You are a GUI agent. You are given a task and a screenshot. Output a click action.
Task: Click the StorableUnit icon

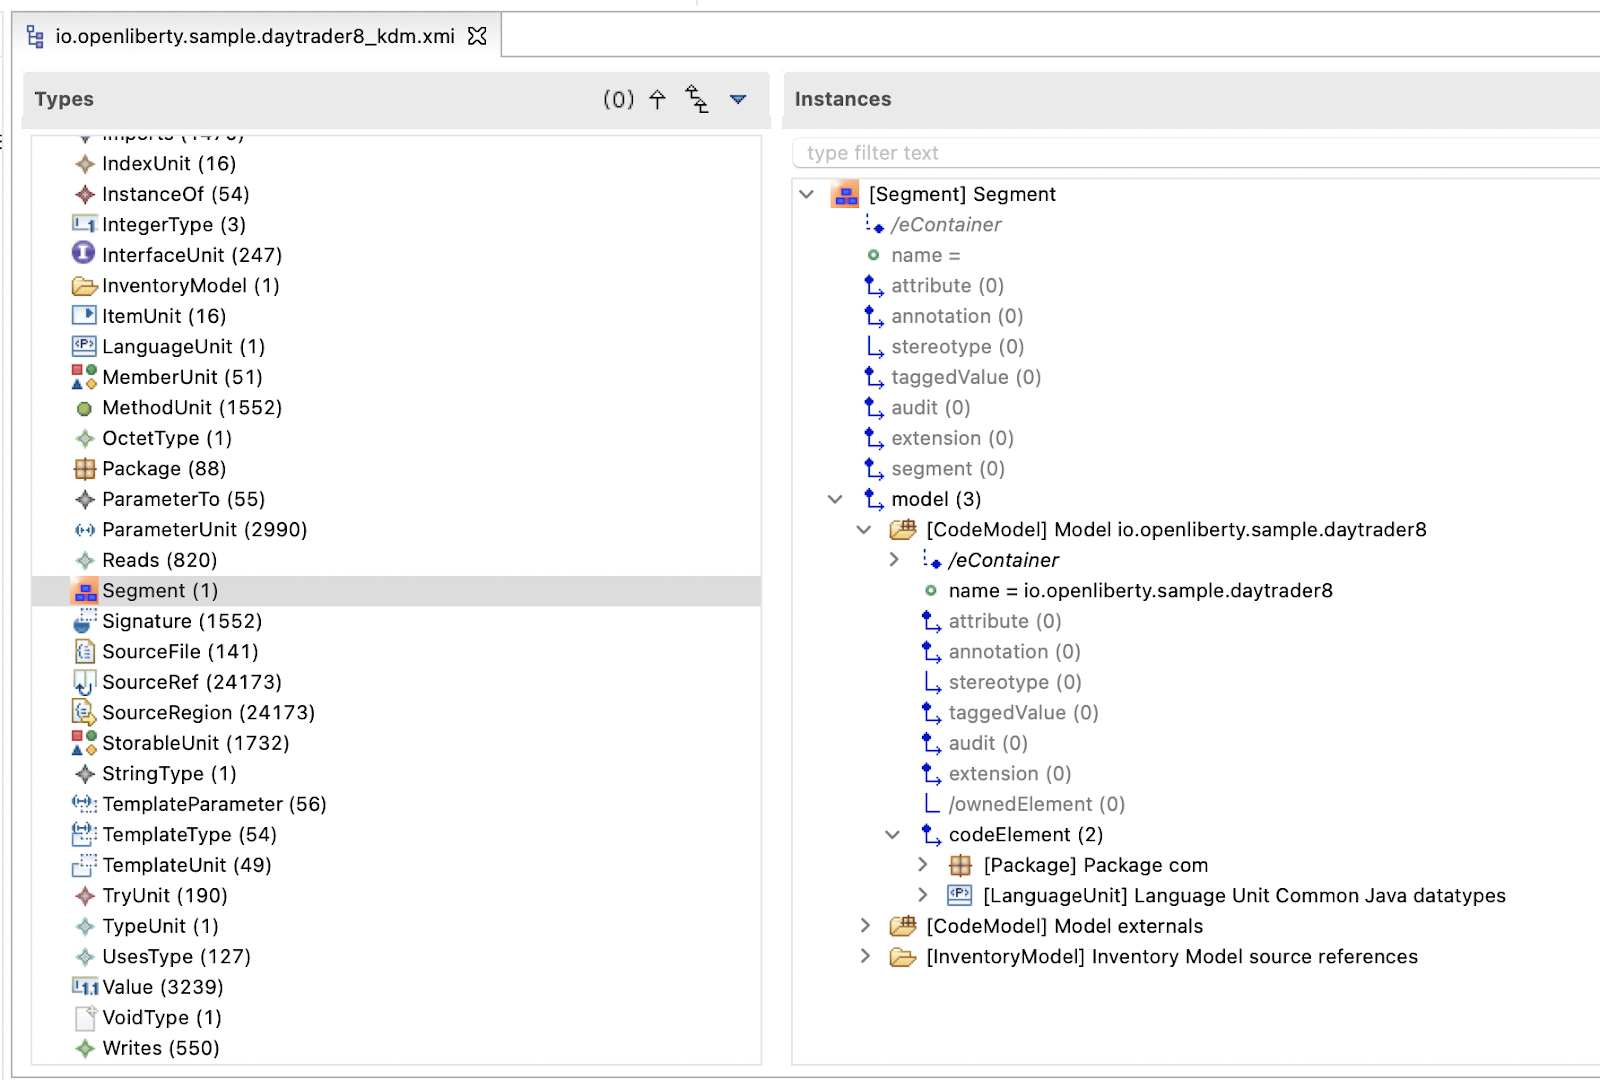pos(84,743)
